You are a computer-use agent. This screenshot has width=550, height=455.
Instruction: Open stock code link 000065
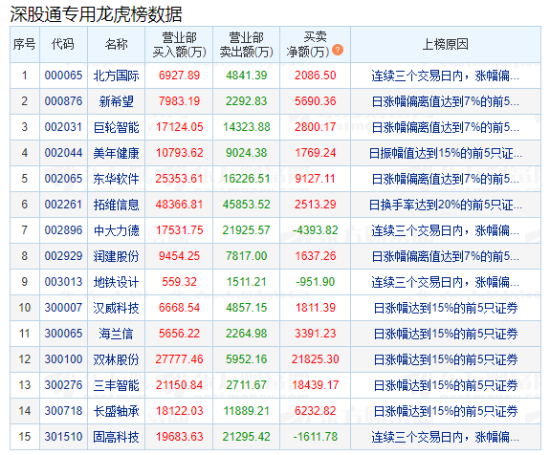[63, 75]
